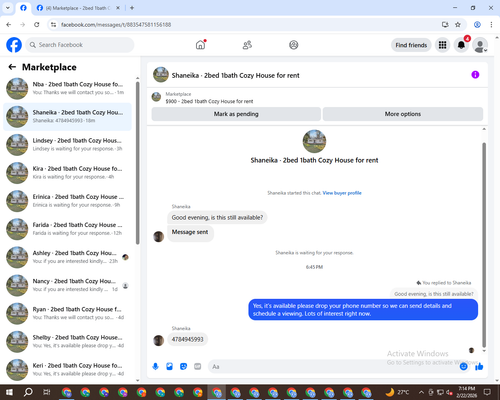Click the Shaneika avatar beside the phone number
Image resolution: width=500 pixels, height=400 pixels.
pos(158,341)
